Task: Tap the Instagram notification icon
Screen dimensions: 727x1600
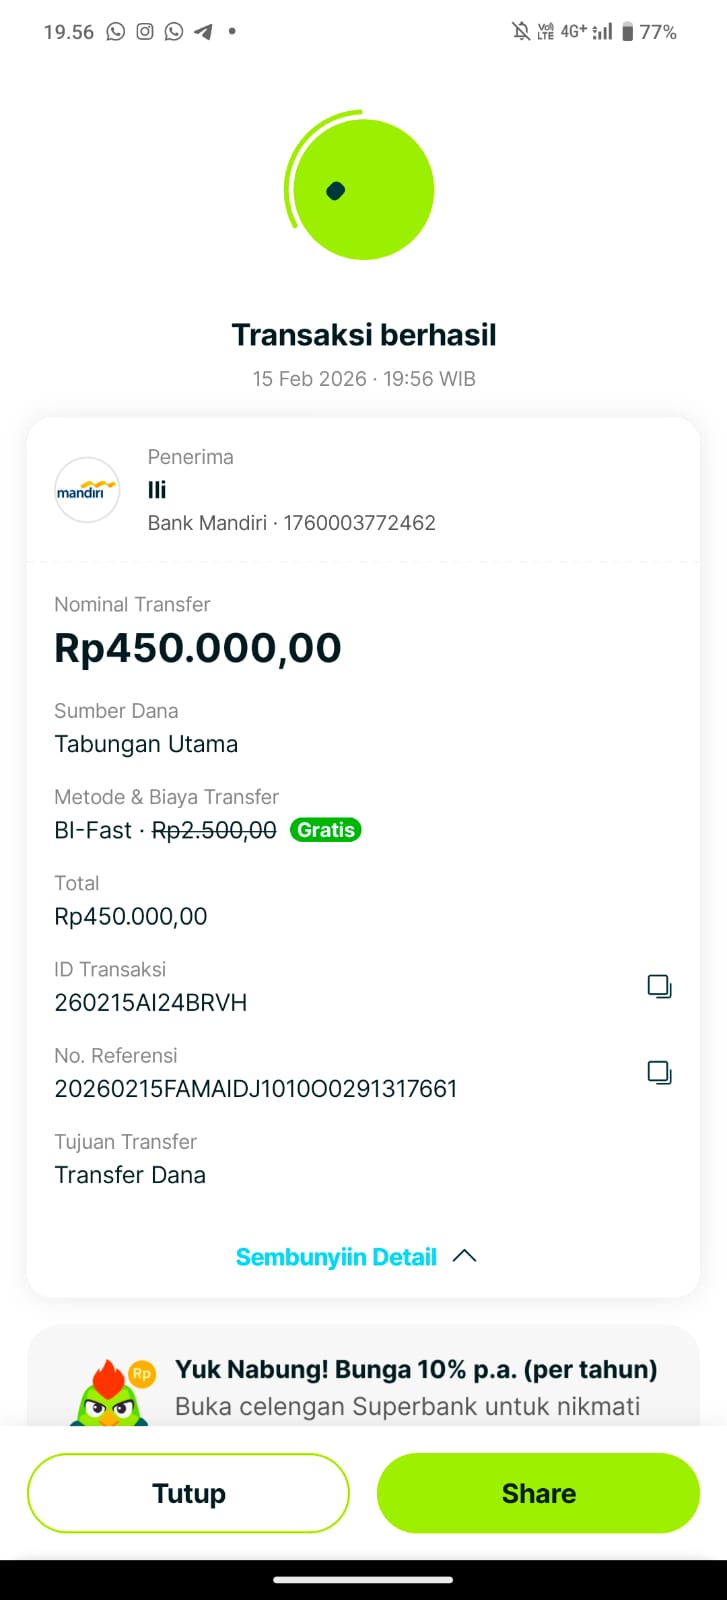Action: [145, 32]
